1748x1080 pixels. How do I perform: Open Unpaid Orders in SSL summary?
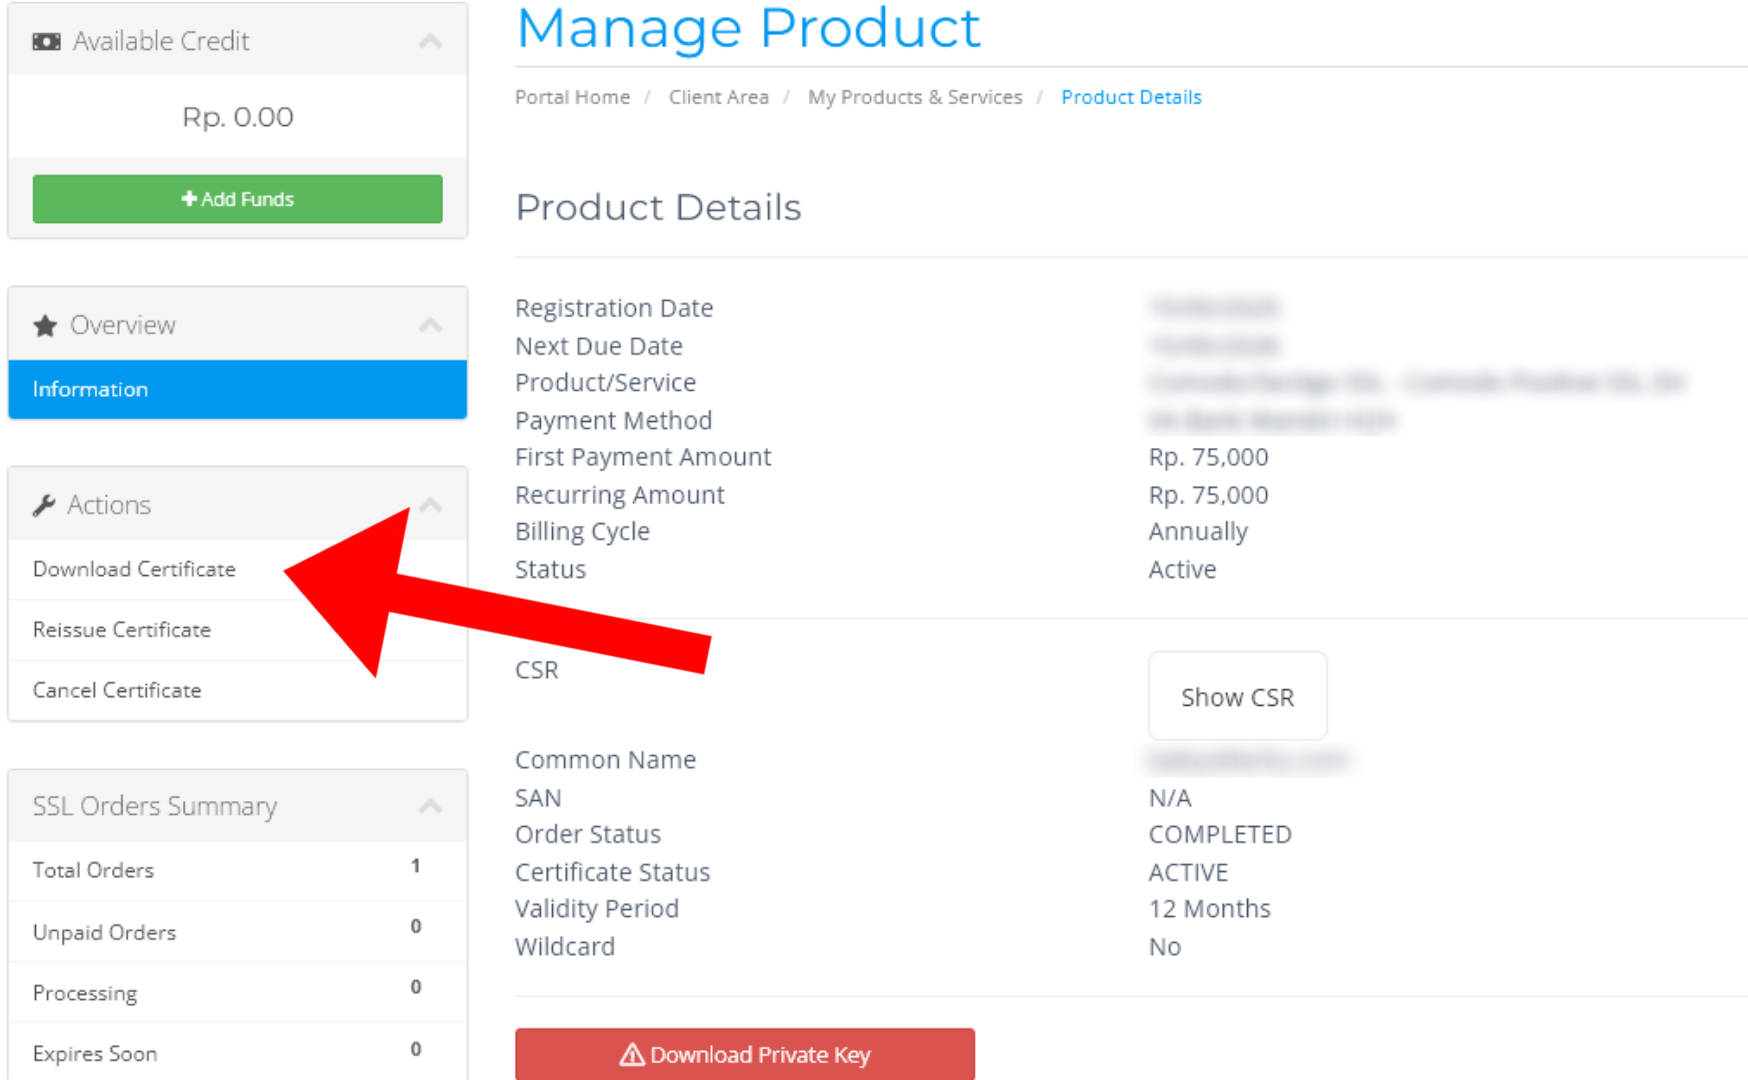[x=104, y=932]
